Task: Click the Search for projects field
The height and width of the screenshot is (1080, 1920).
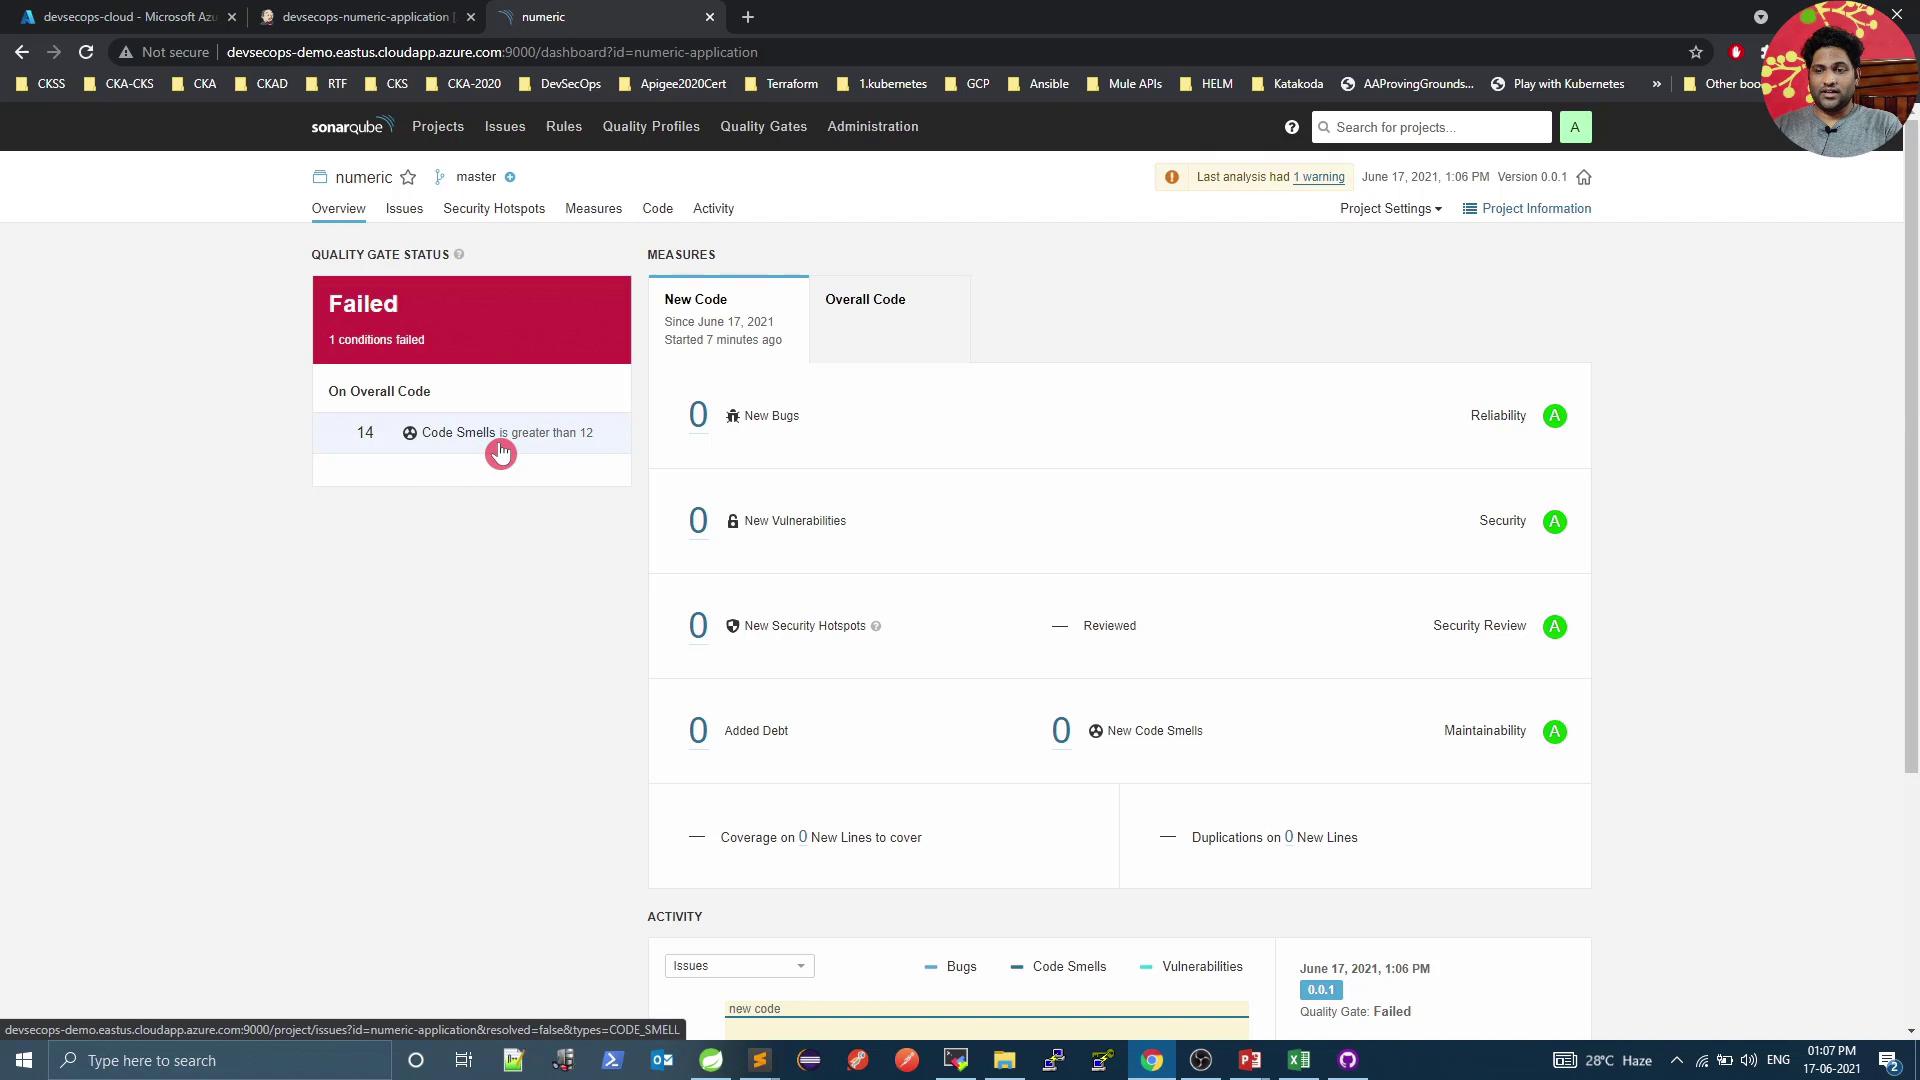Action: point(1432,127)
